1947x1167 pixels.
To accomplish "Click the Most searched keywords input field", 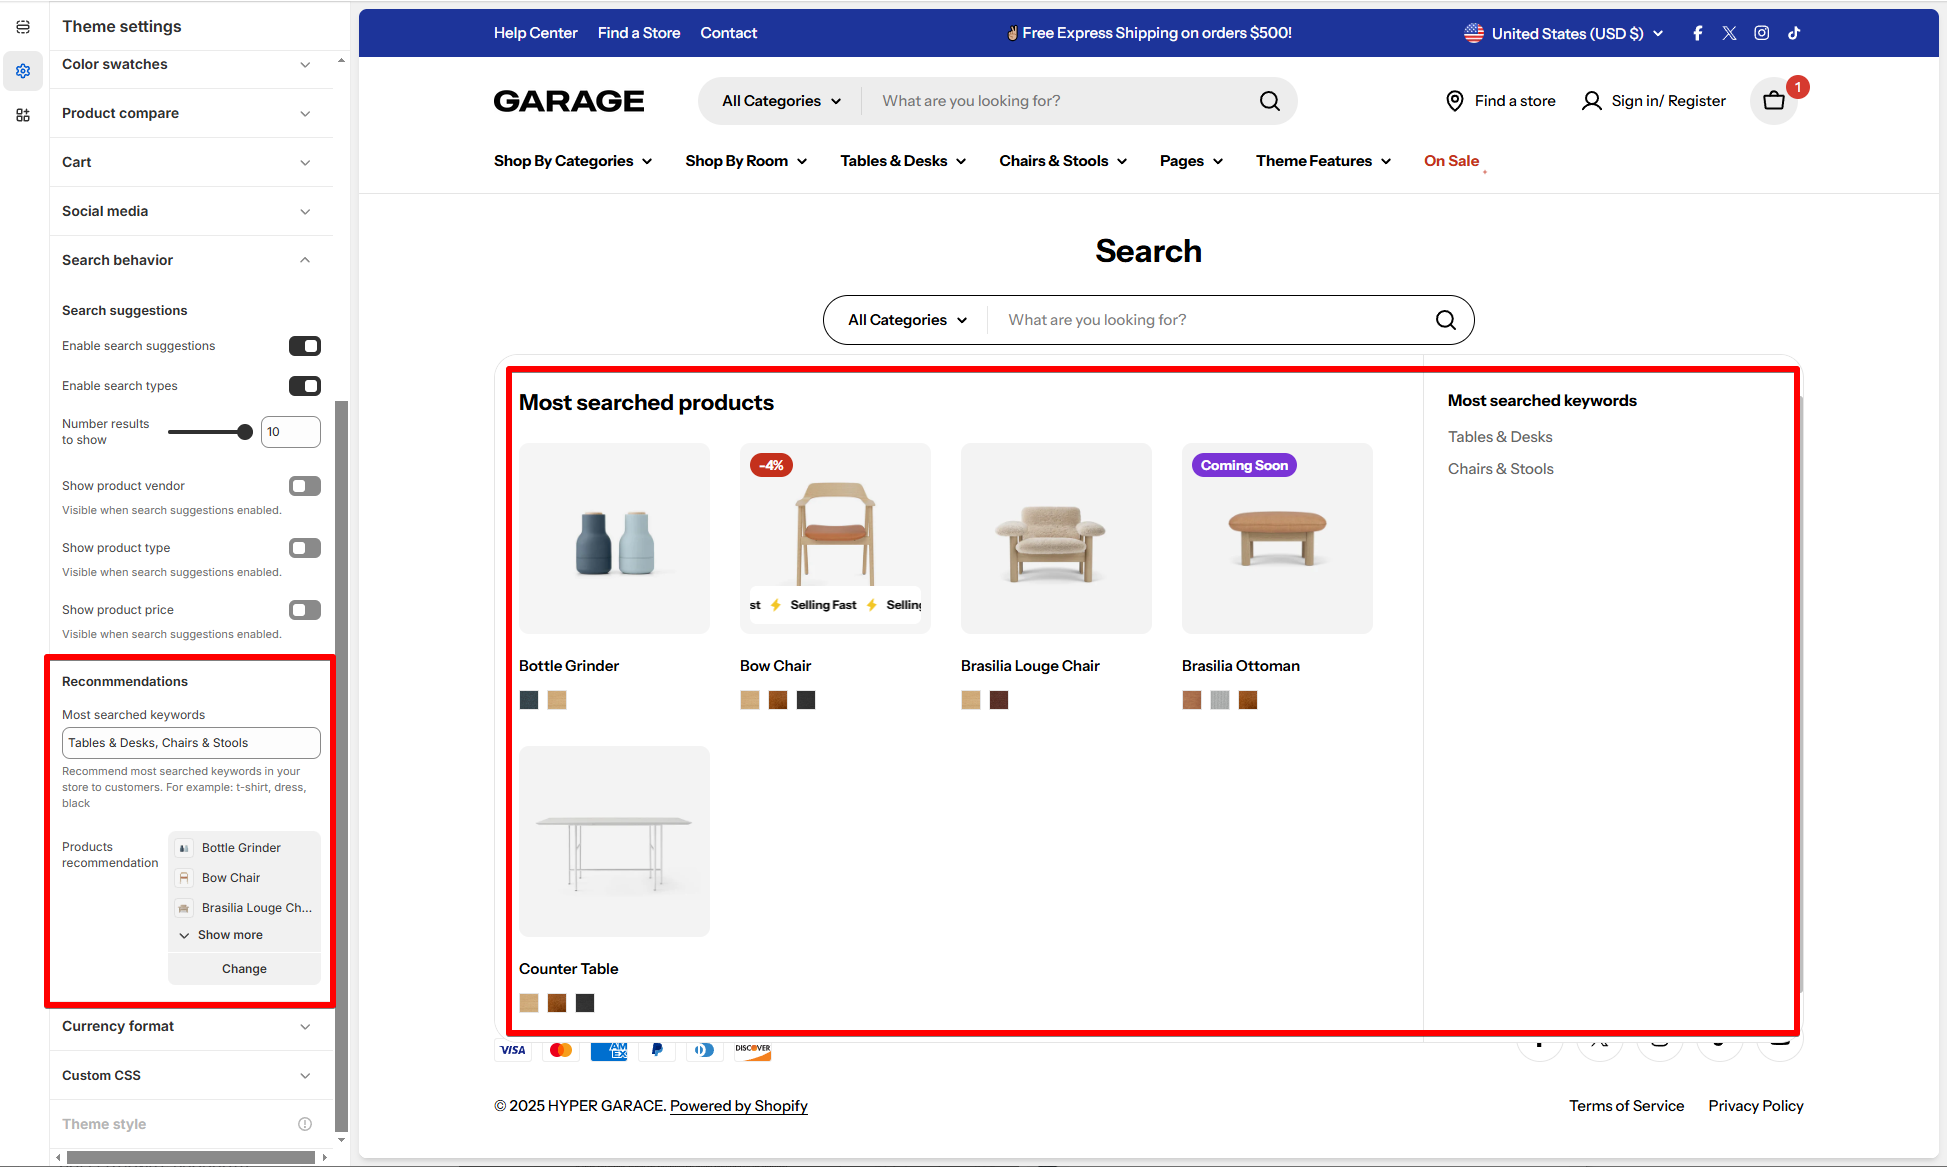I will point(191,743).
